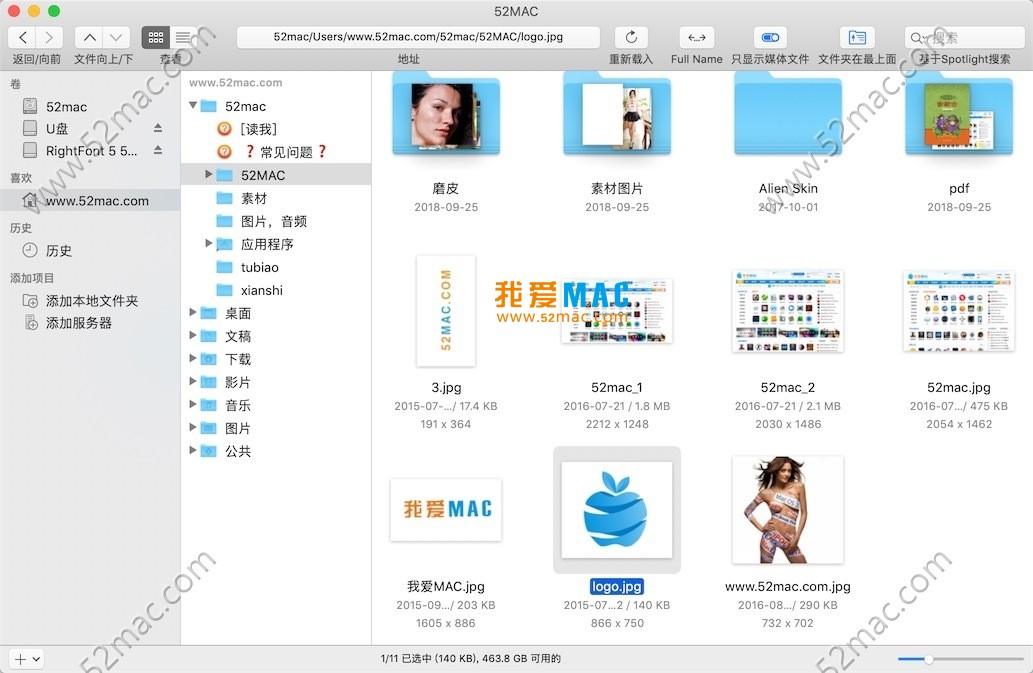Click 添加本地文件夹 to add local folder
1033x673 pixels.
point(80,300)
